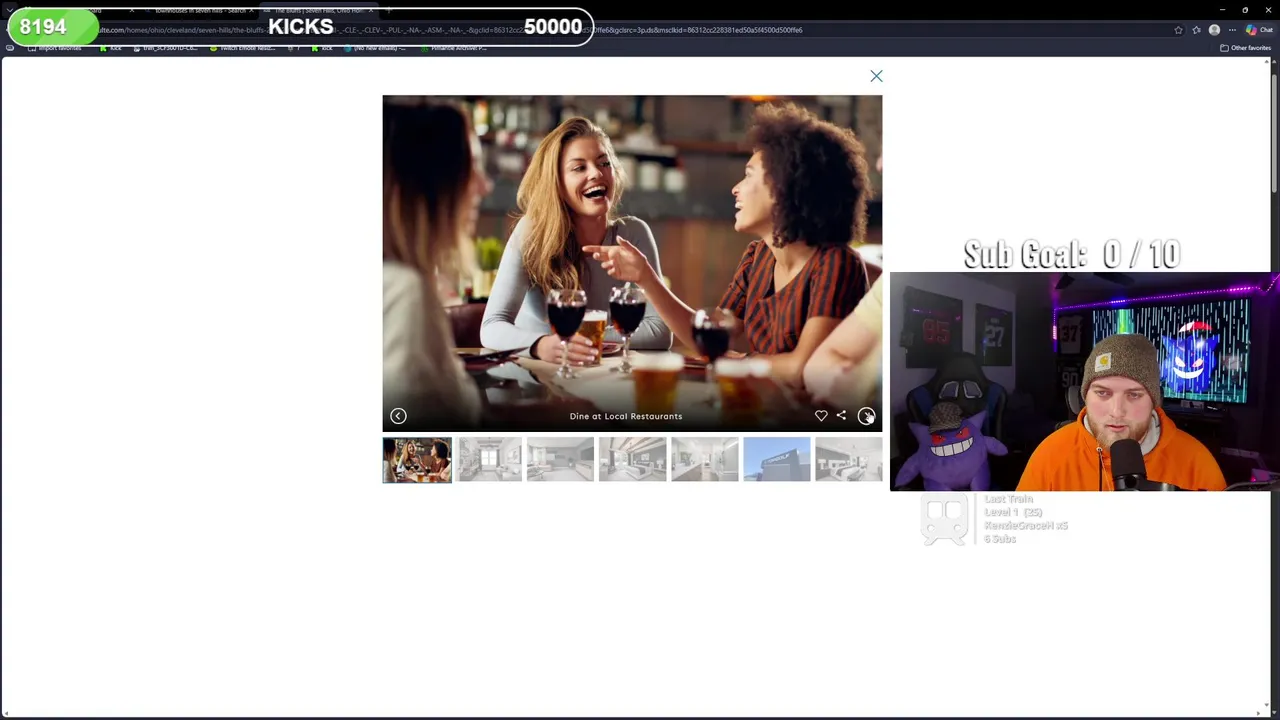Favorite this photo with the heart icon
The width and height of the screenshot is (1280, 720).
[821, 416]
